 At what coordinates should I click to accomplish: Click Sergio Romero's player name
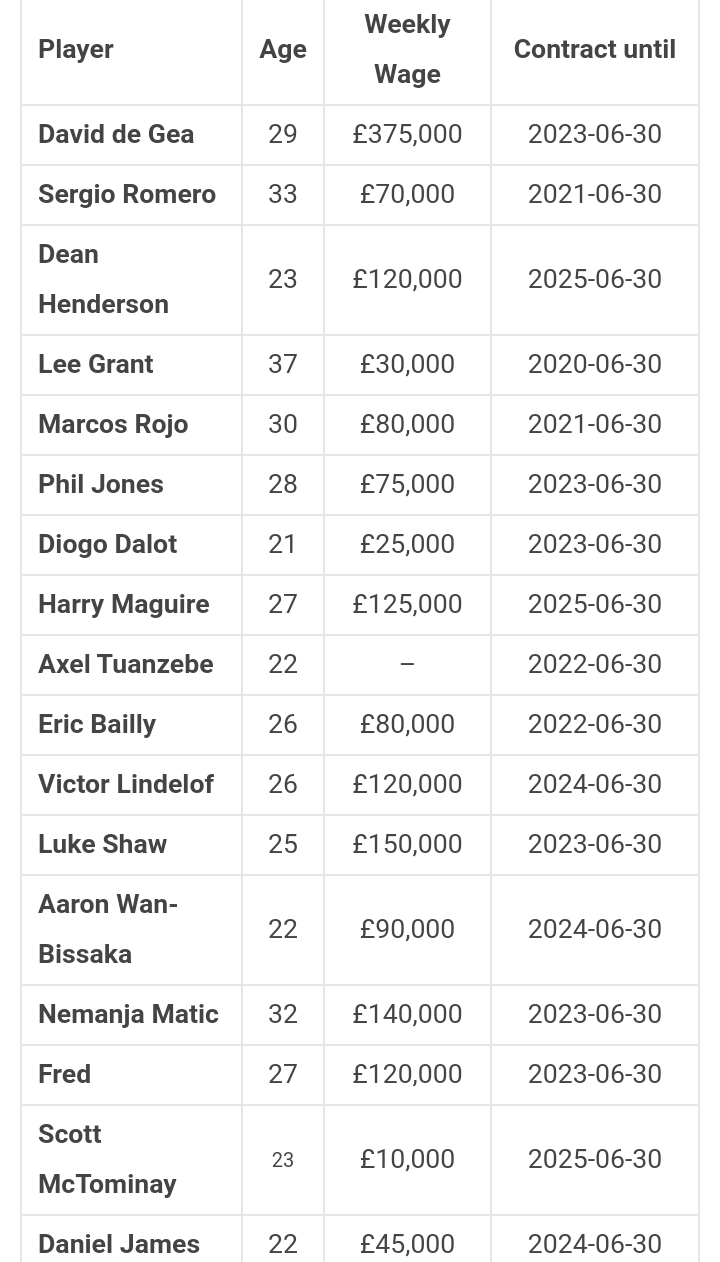click(x=127, y=194)
